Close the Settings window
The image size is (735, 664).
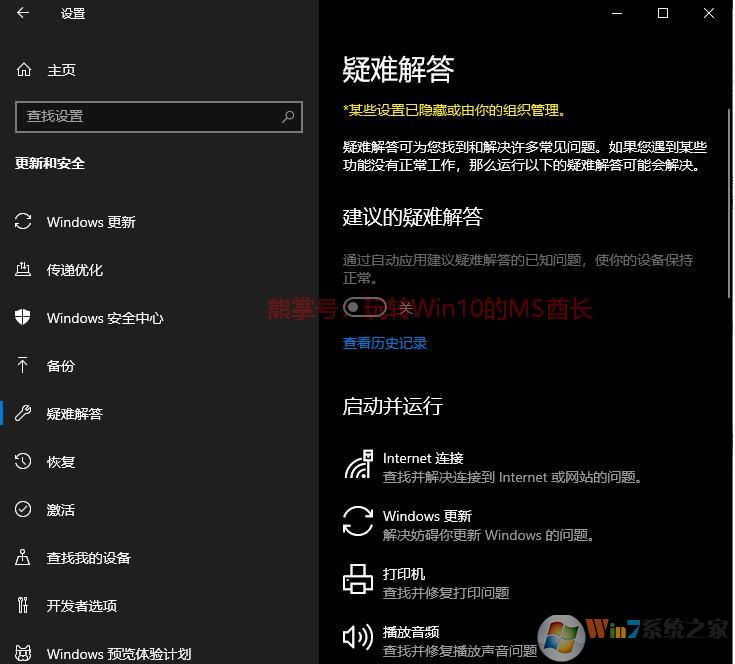pyautogui.click(x=709, y=13)
